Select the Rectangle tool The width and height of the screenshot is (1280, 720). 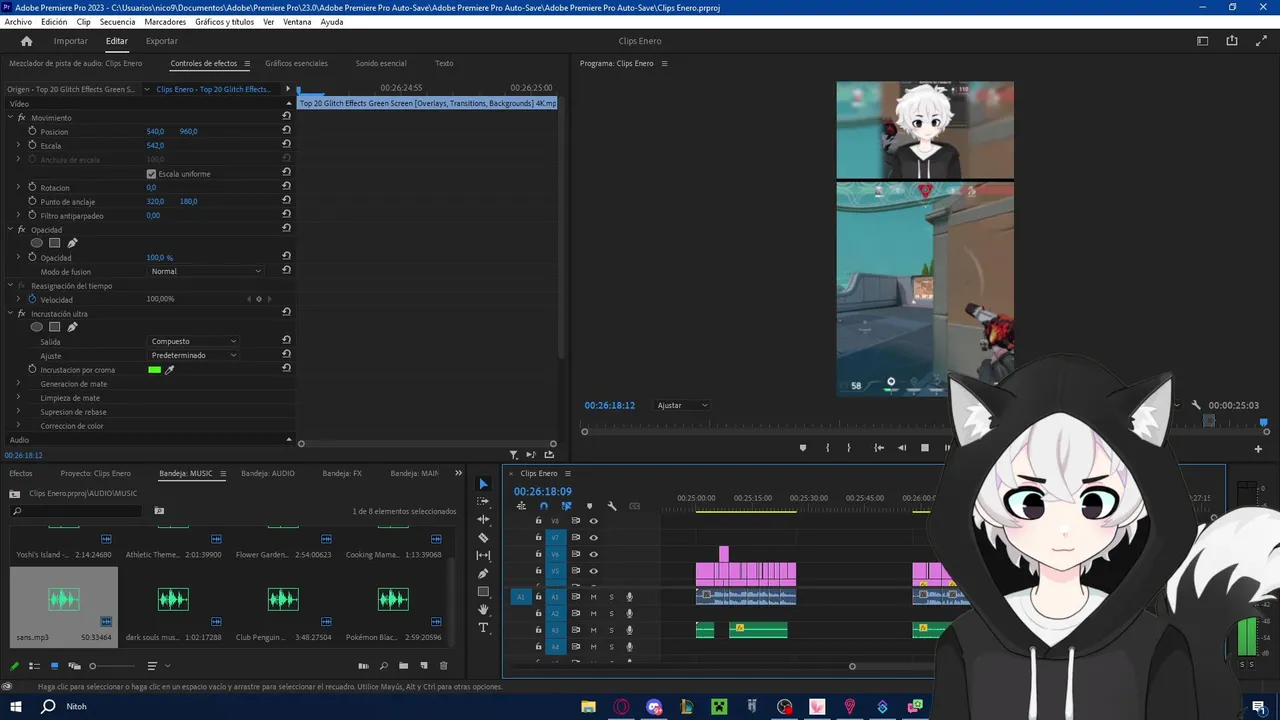(x=483, y=591)
